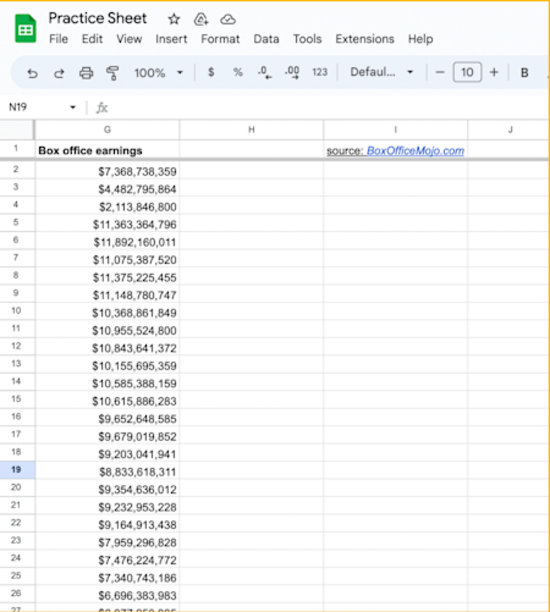This screenshot has width=550, height=612.
Task: Click cell with $2,113,846,800
Action: pos(107,206)
